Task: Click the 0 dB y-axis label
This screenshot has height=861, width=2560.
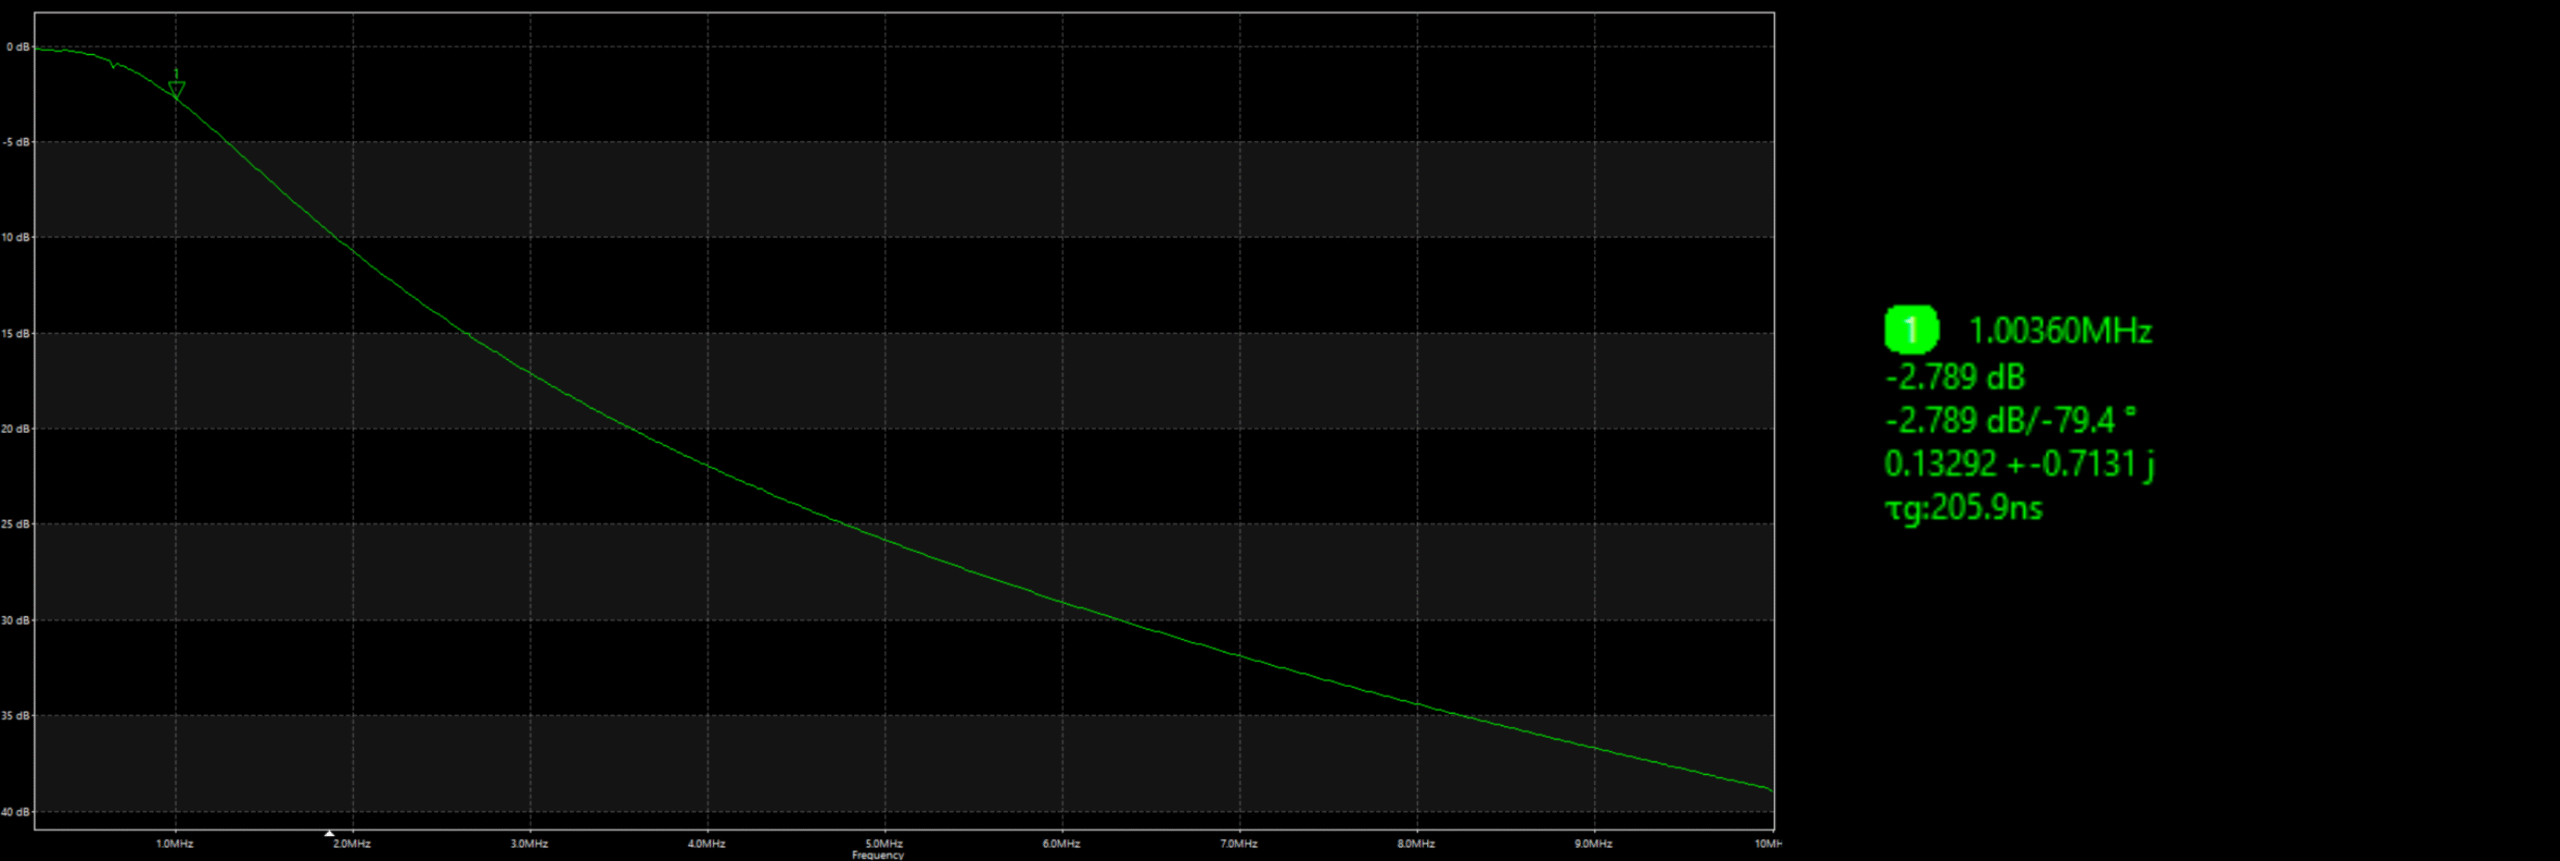Action: coord(18,47)
